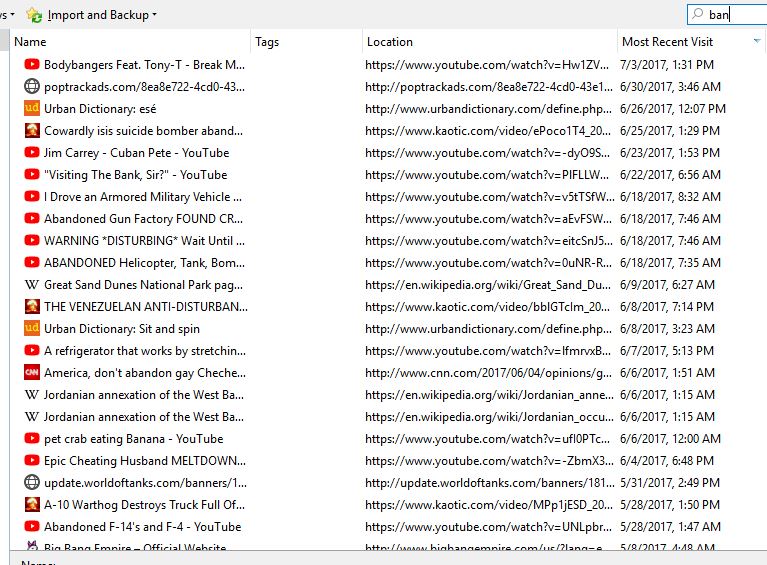Click the Import and Backup star icon
The image size is (767, 565).
(34, 15)
